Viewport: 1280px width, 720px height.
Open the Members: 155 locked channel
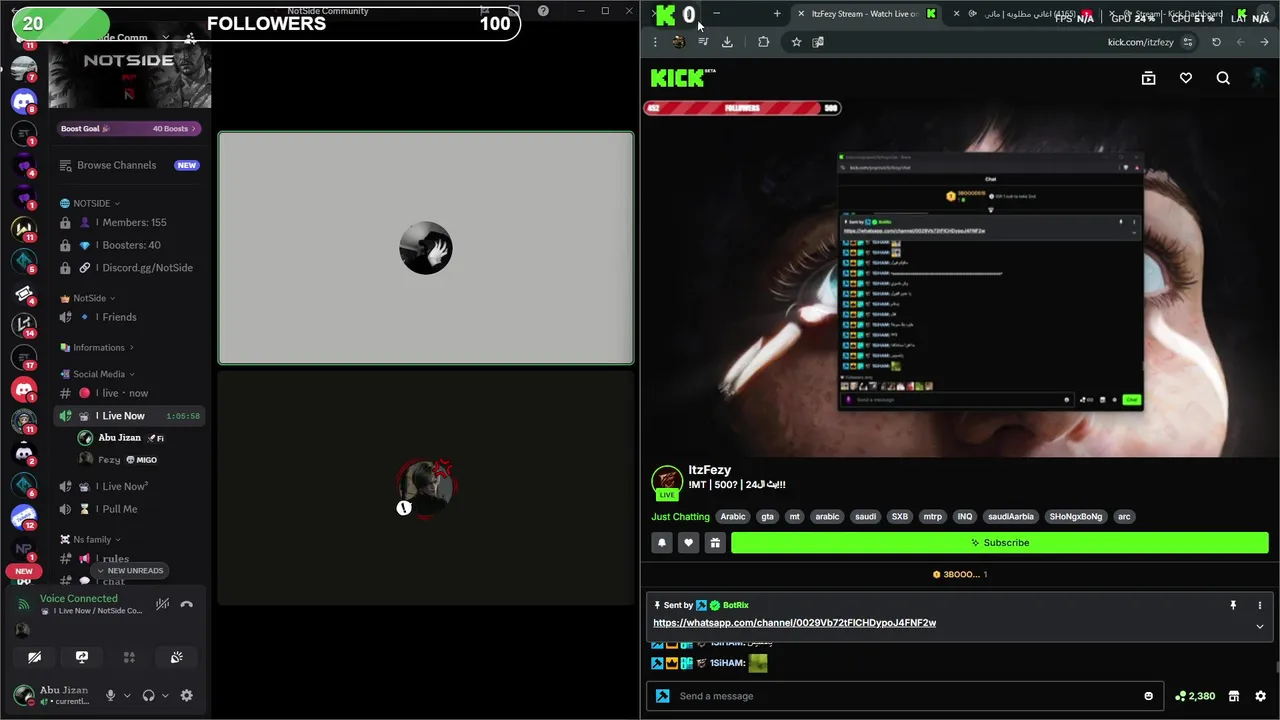click(129, 222)
